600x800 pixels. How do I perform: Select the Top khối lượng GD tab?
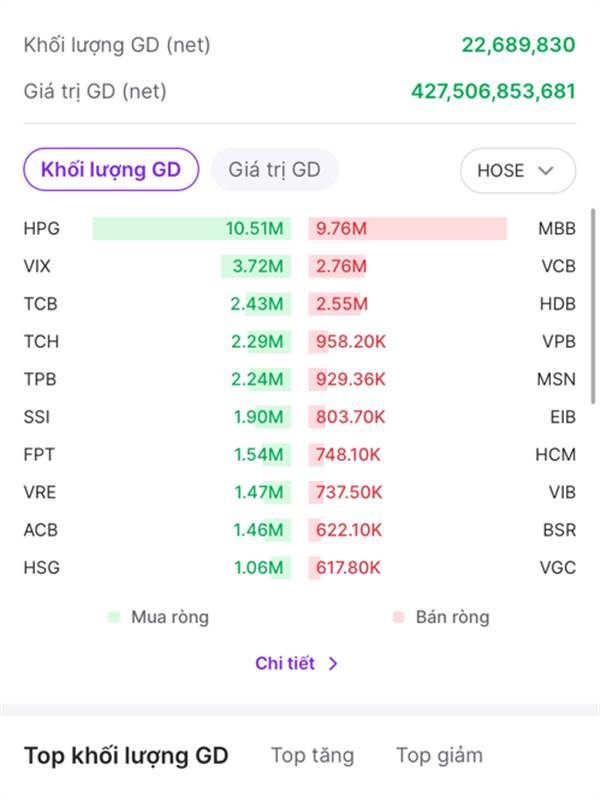tap(126, 755)
